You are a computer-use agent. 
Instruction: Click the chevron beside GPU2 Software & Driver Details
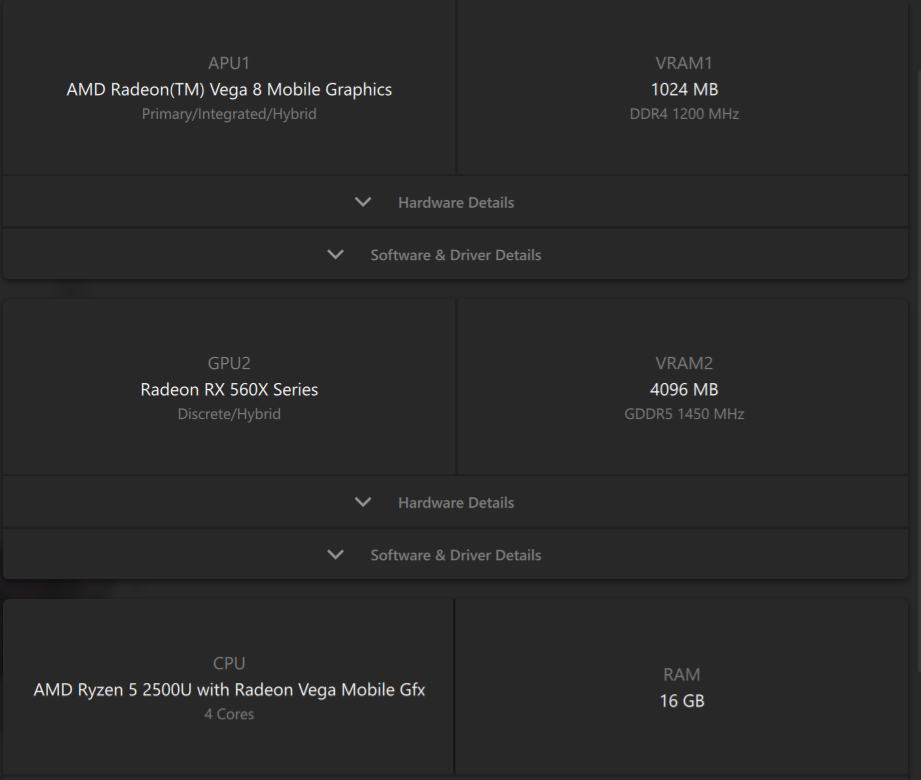click(x=336, y=555)
